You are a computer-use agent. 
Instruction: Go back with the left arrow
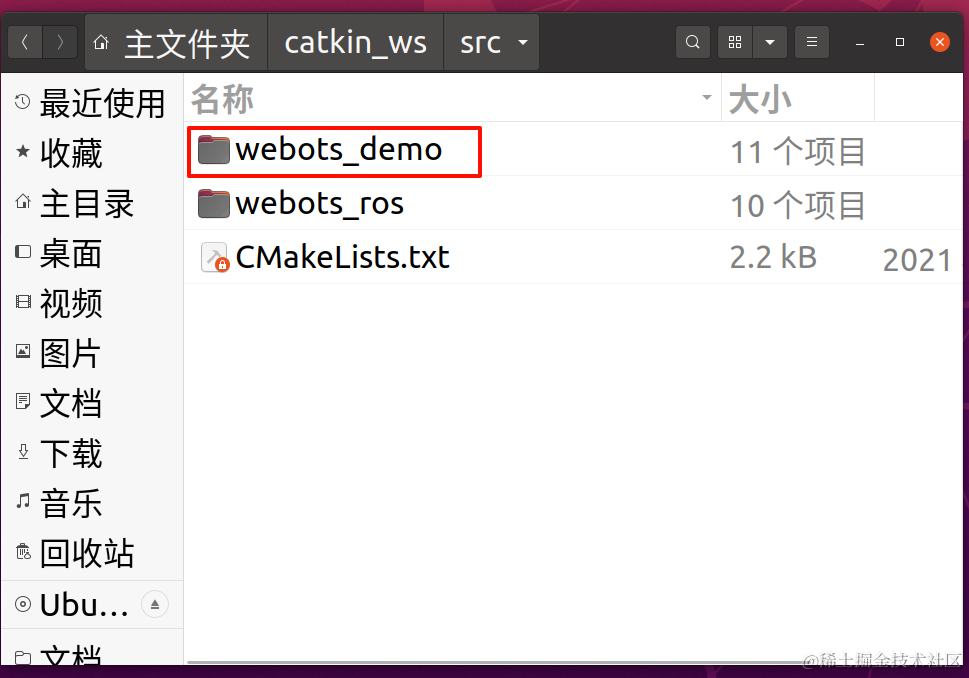coord(25,42)
